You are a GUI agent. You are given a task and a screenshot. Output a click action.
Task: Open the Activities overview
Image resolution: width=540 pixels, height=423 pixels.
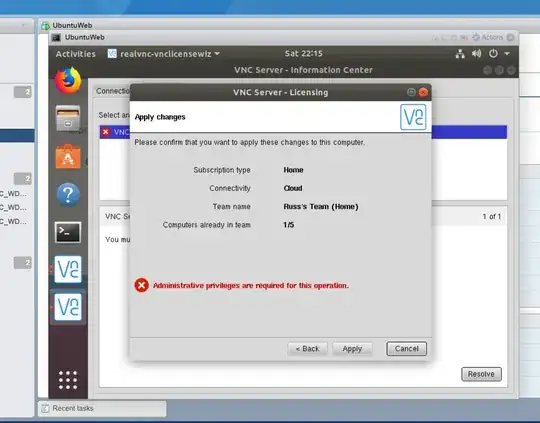(75, 54)
